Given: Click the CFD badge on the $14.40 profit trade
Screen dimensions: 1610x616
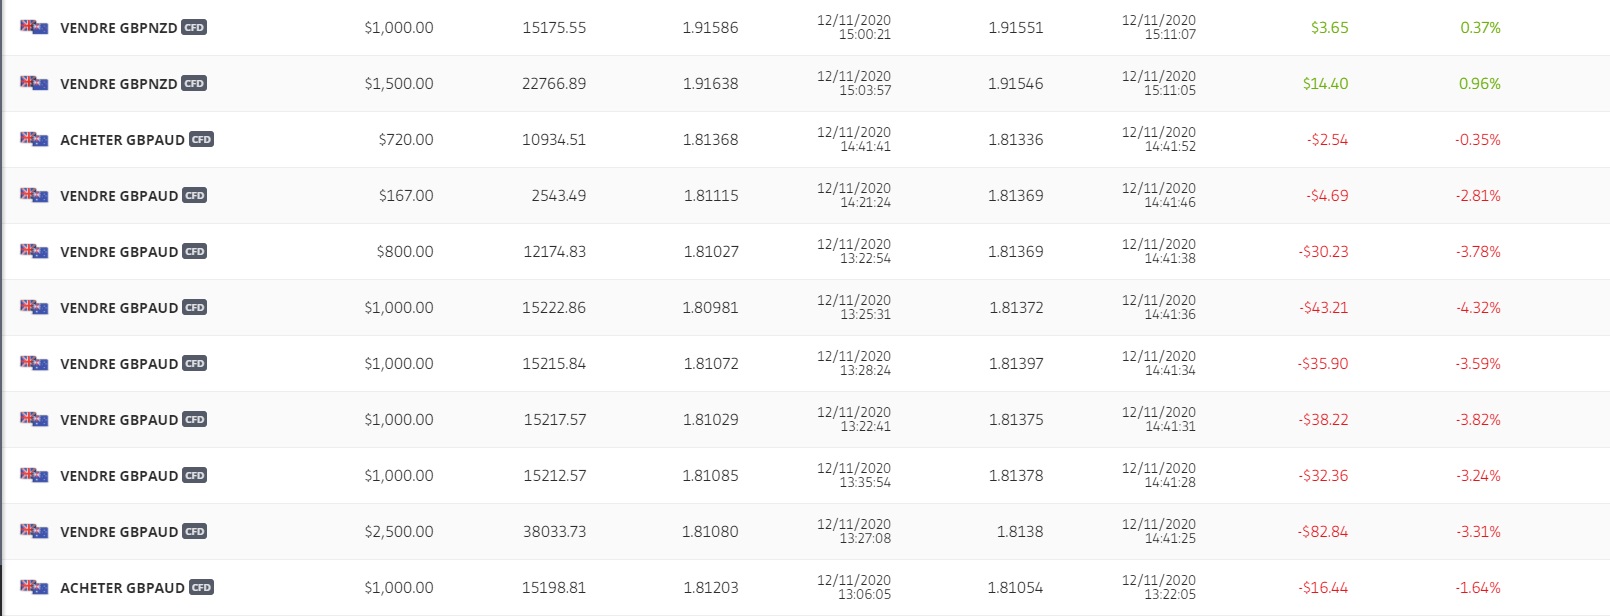Looking at the screenshot, I should [x=194, y=84].
